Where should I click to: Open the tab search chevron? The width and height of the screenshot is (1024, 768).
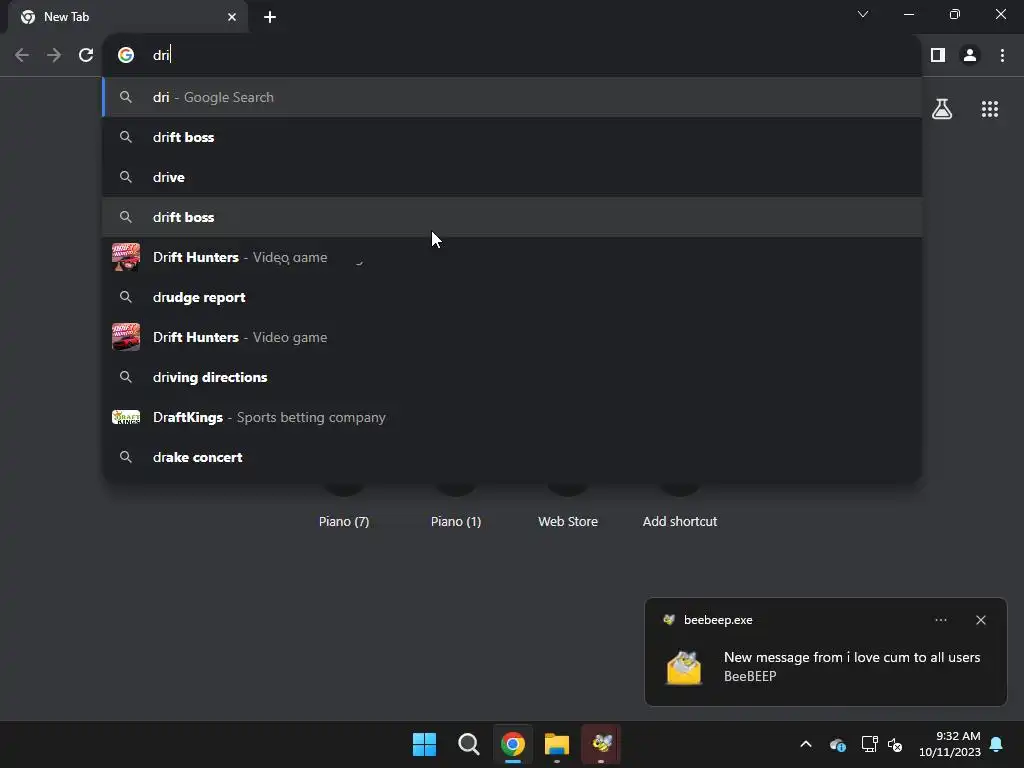pos(863,14)
